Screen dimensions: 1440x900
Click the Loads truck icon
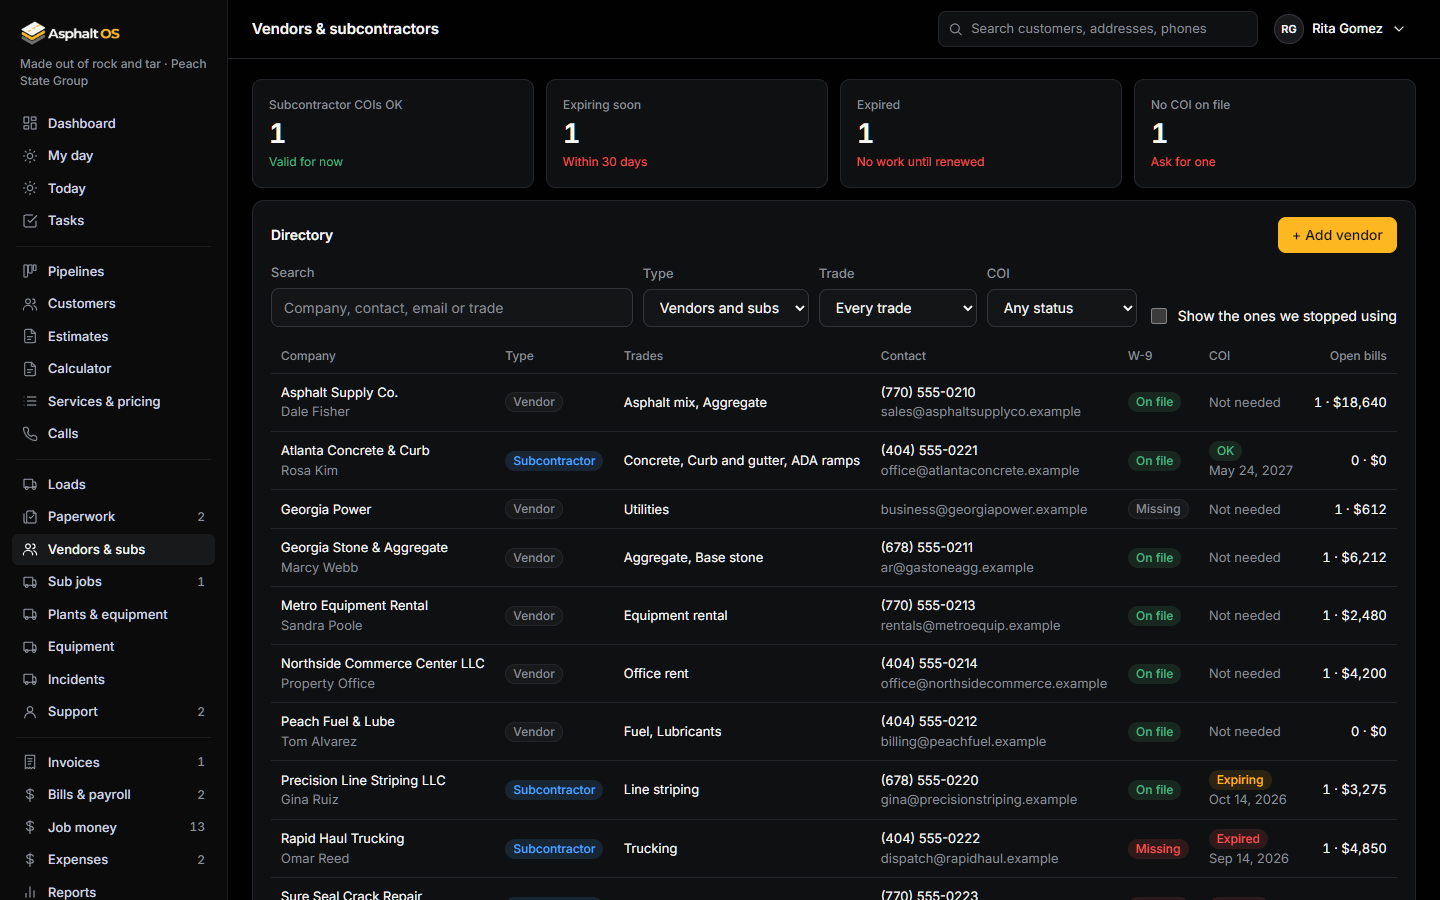(30, 484)
